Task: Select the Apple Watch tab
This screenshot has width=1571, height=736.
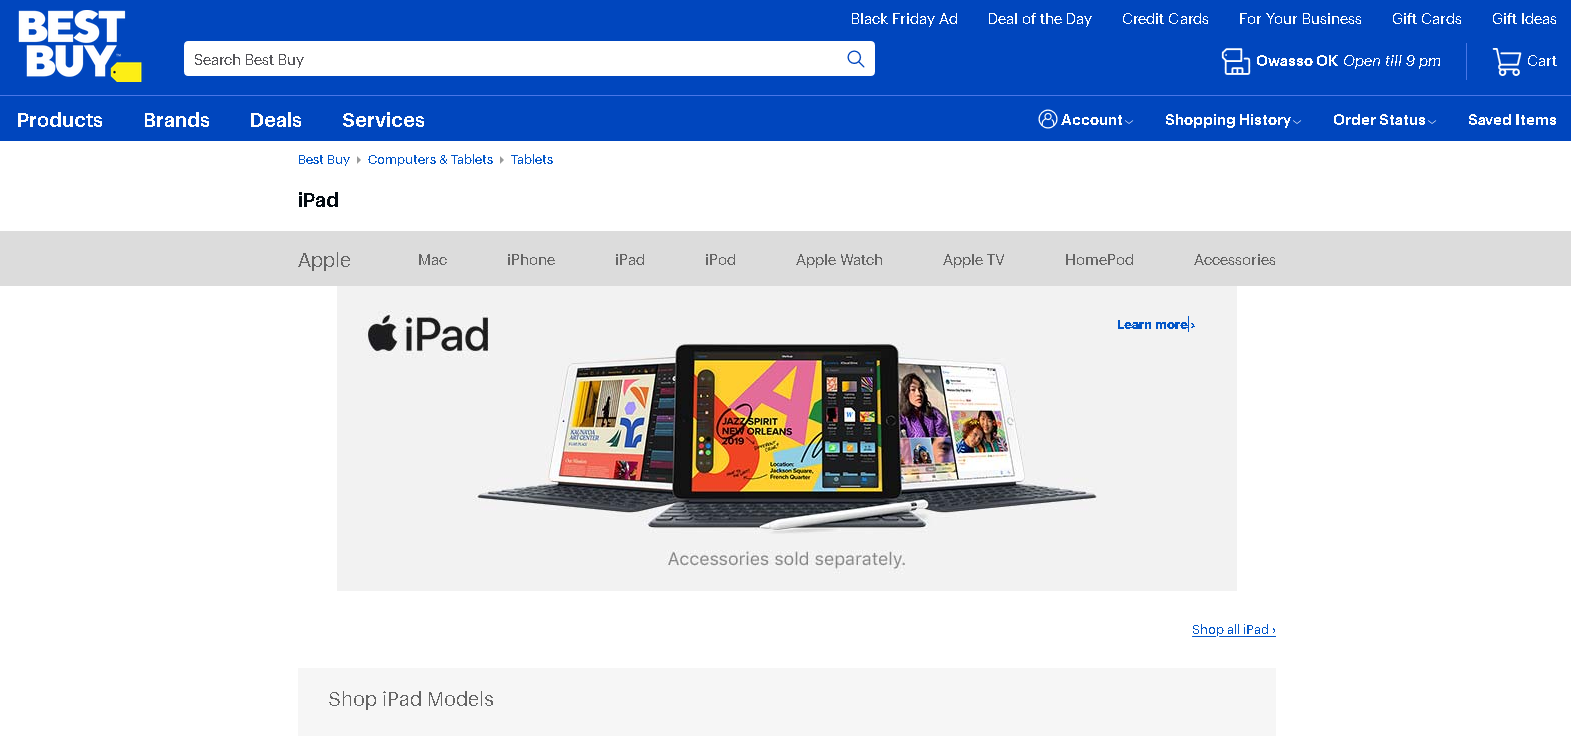Action: coord(838,260)
